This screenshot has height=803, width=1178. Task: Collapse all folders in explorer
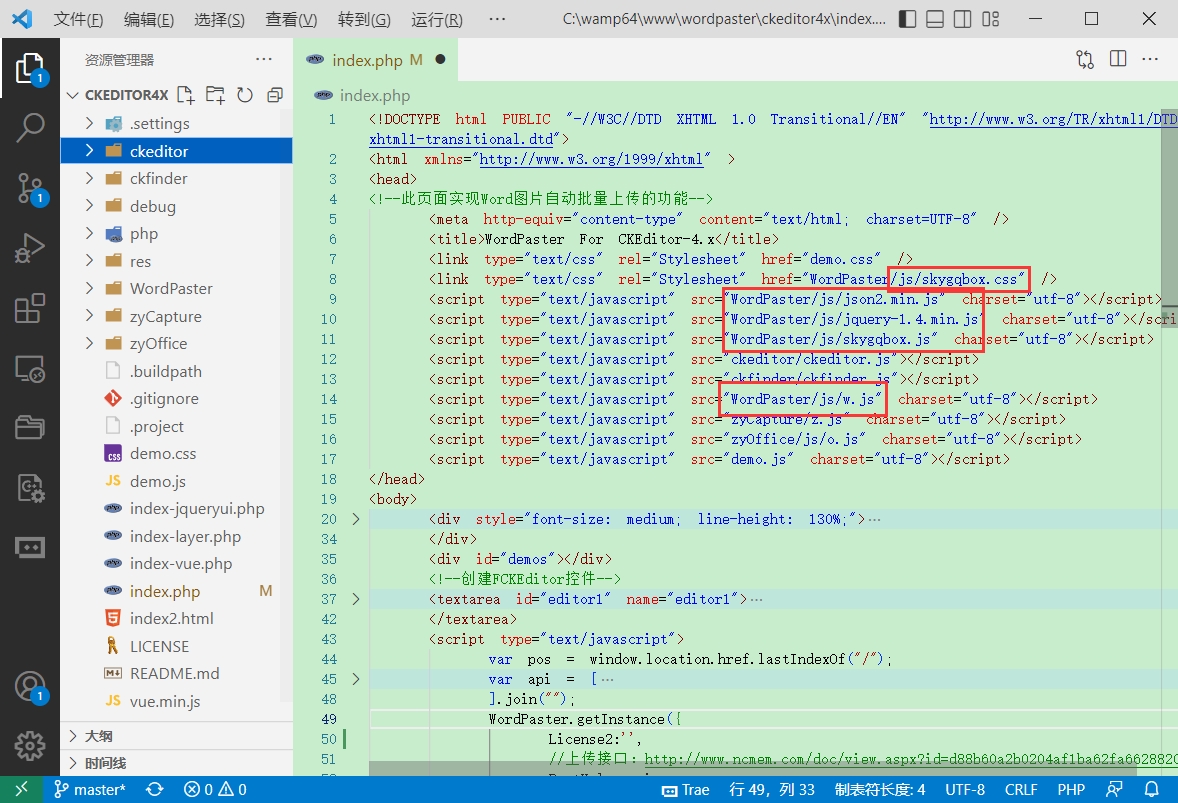point(275,95)
